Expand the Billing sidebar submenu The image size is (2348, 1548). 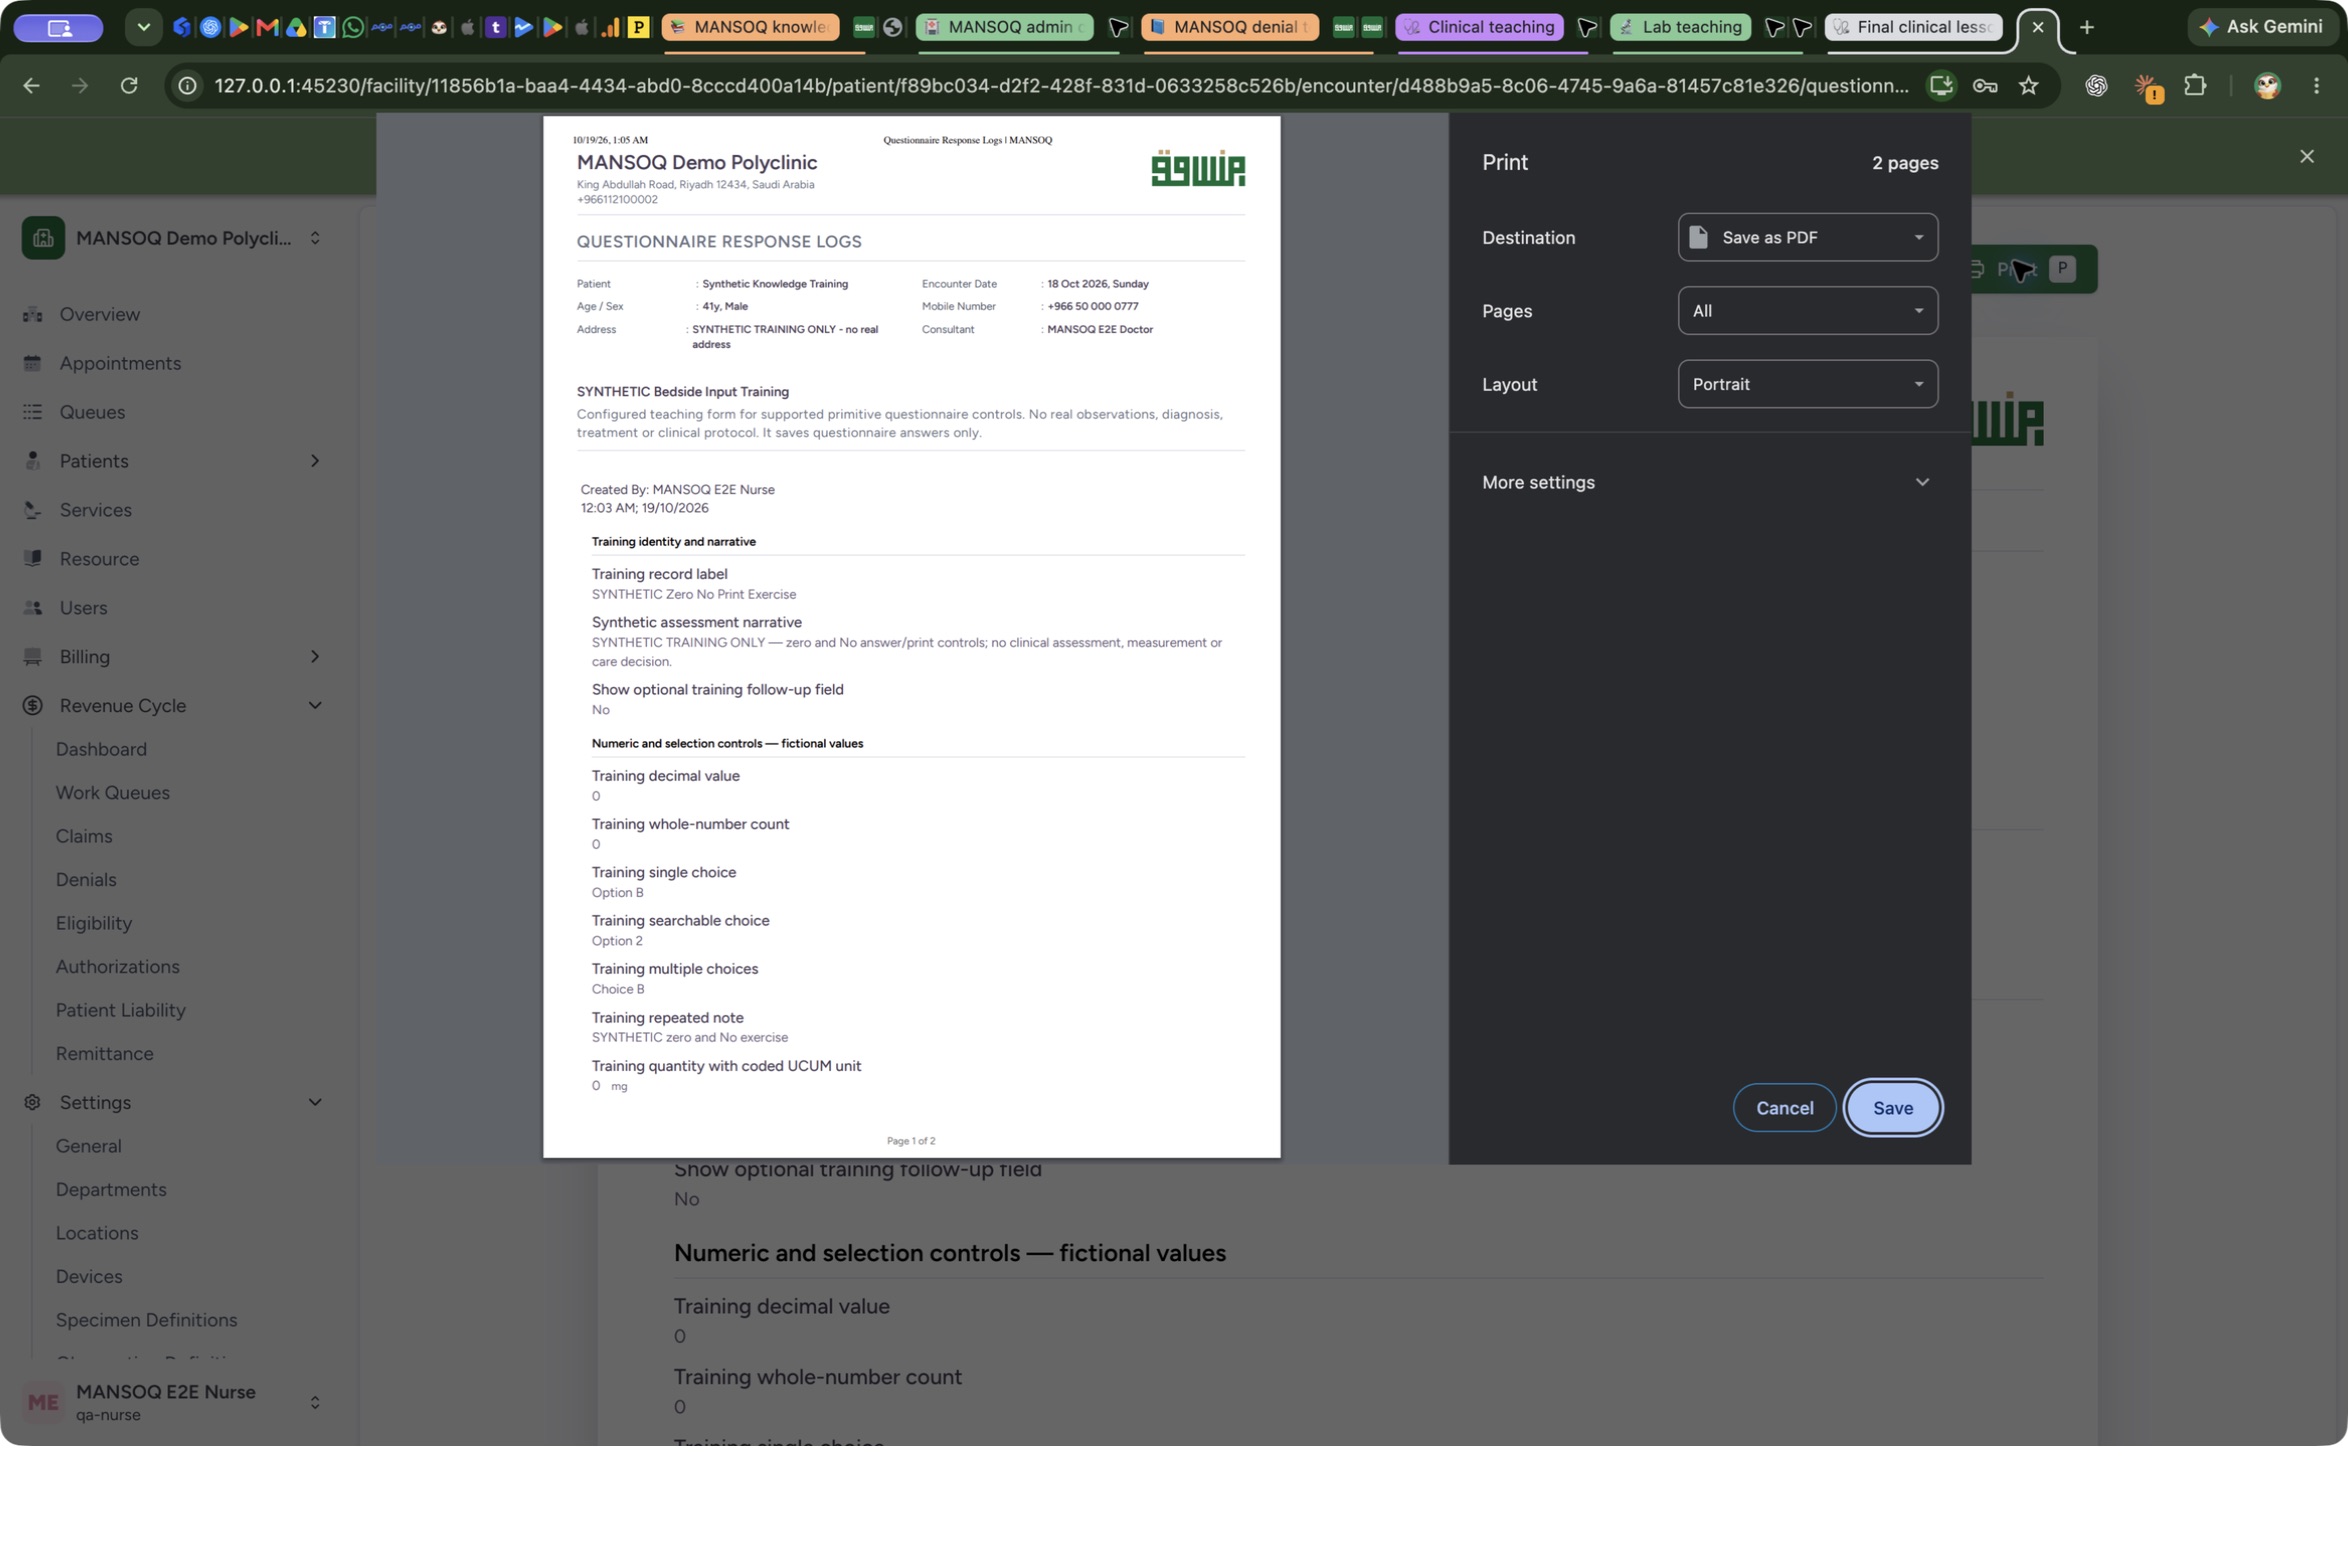point(315,657)
